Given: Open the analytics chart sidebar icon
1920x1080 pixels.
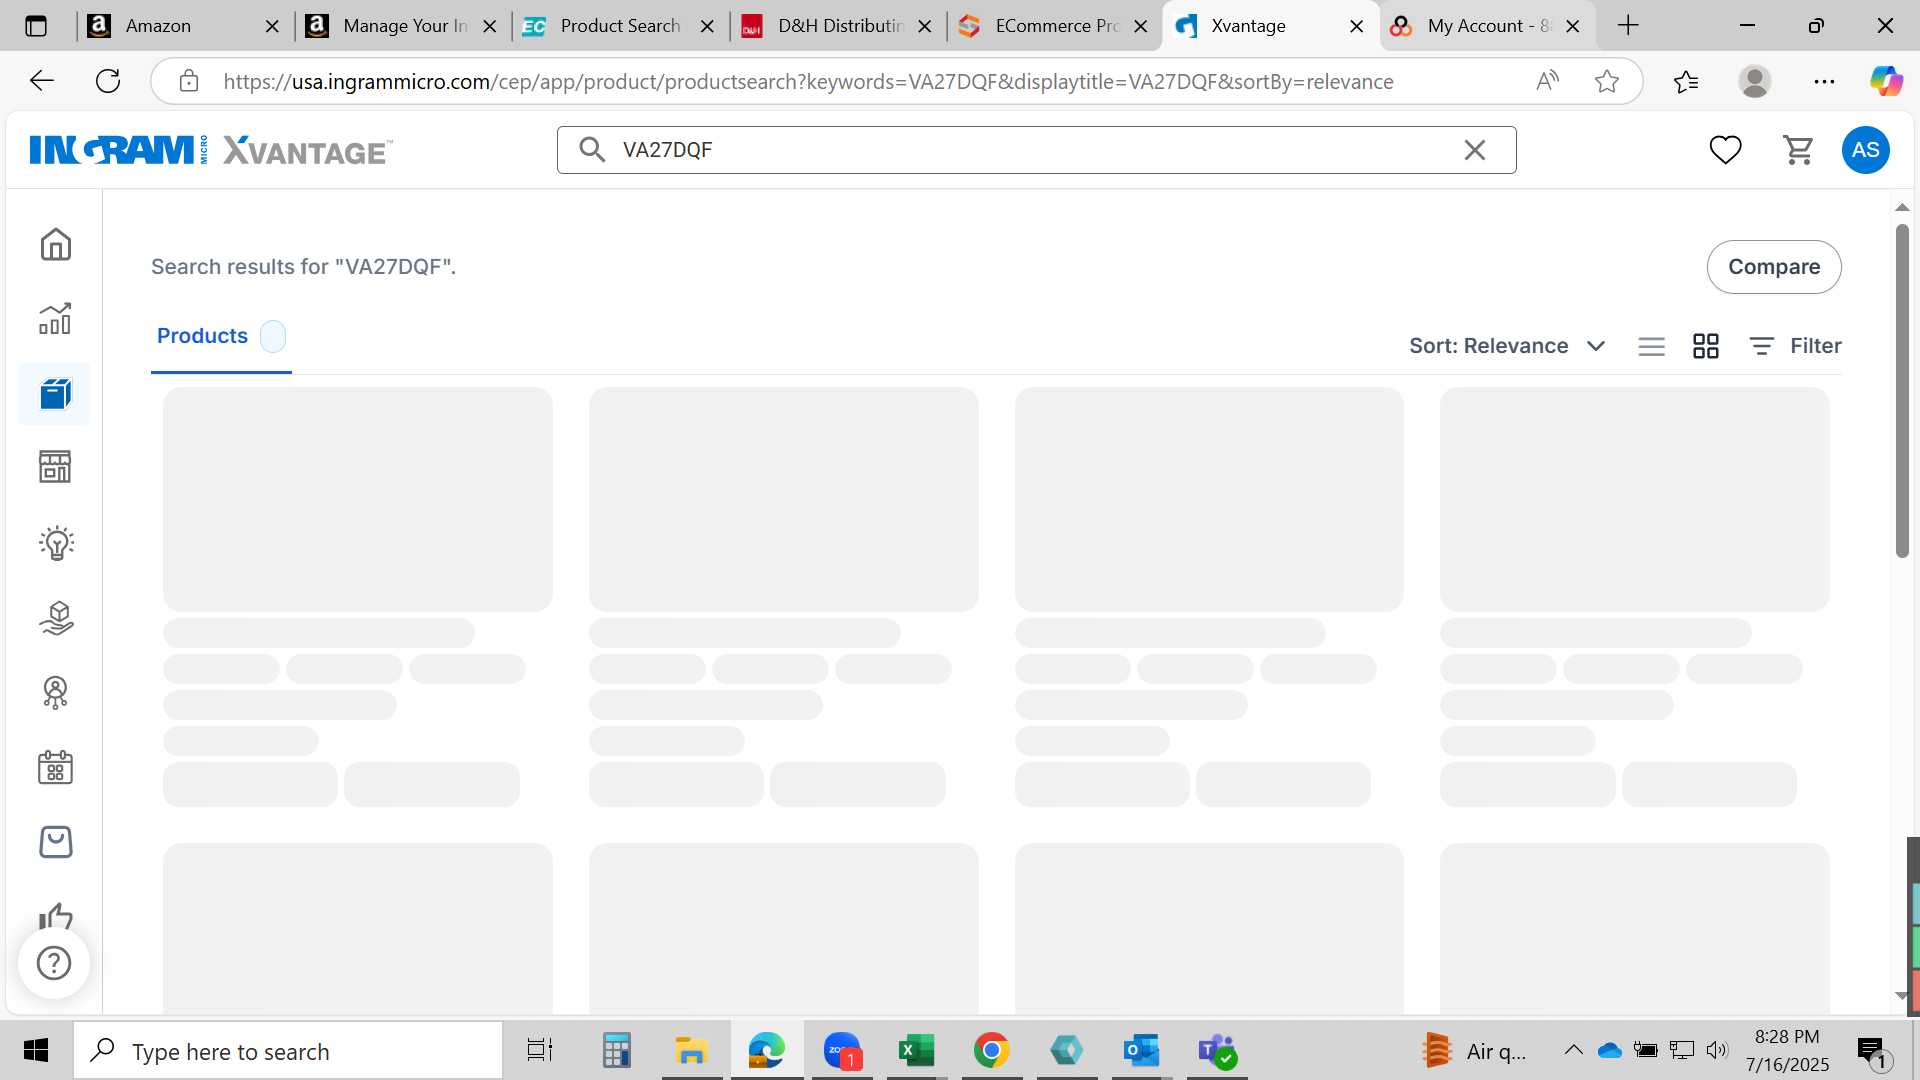Looking at the screenshot, I should click(x=55, y=319).
